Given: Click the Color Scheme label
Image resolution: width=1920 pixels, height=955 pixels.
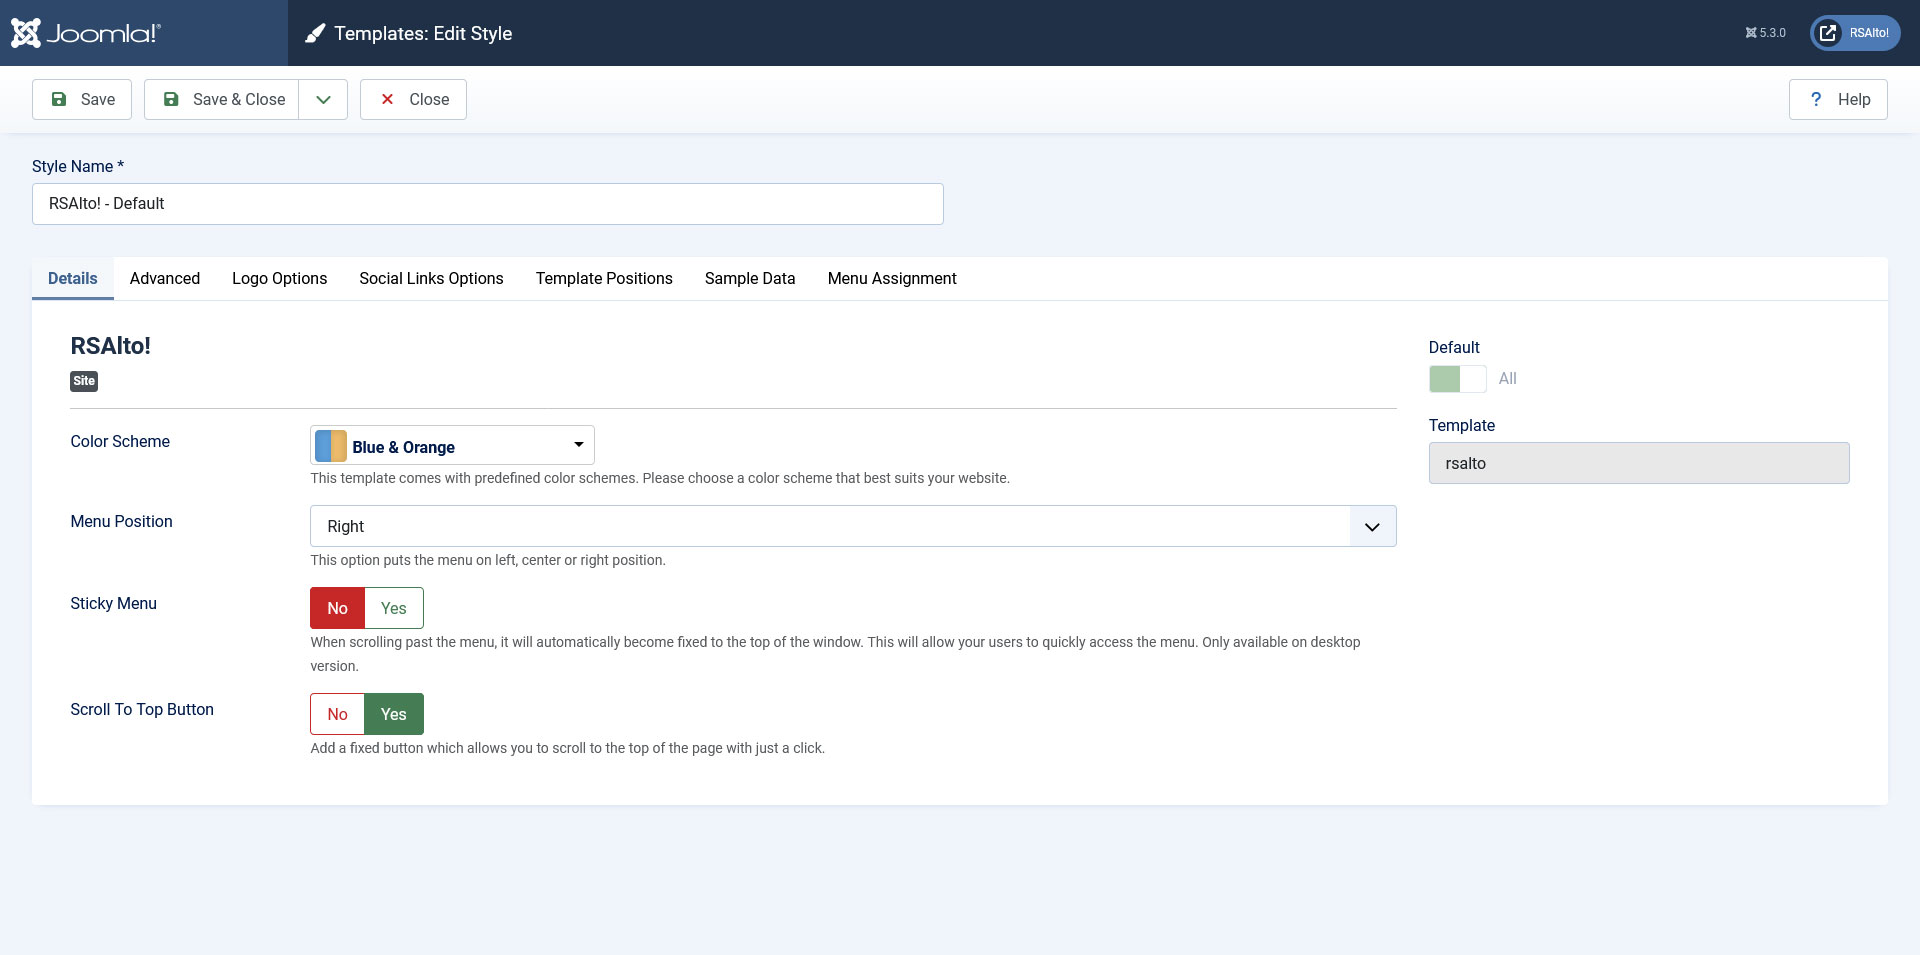Looking at the screenshot, I should point(120,441).
